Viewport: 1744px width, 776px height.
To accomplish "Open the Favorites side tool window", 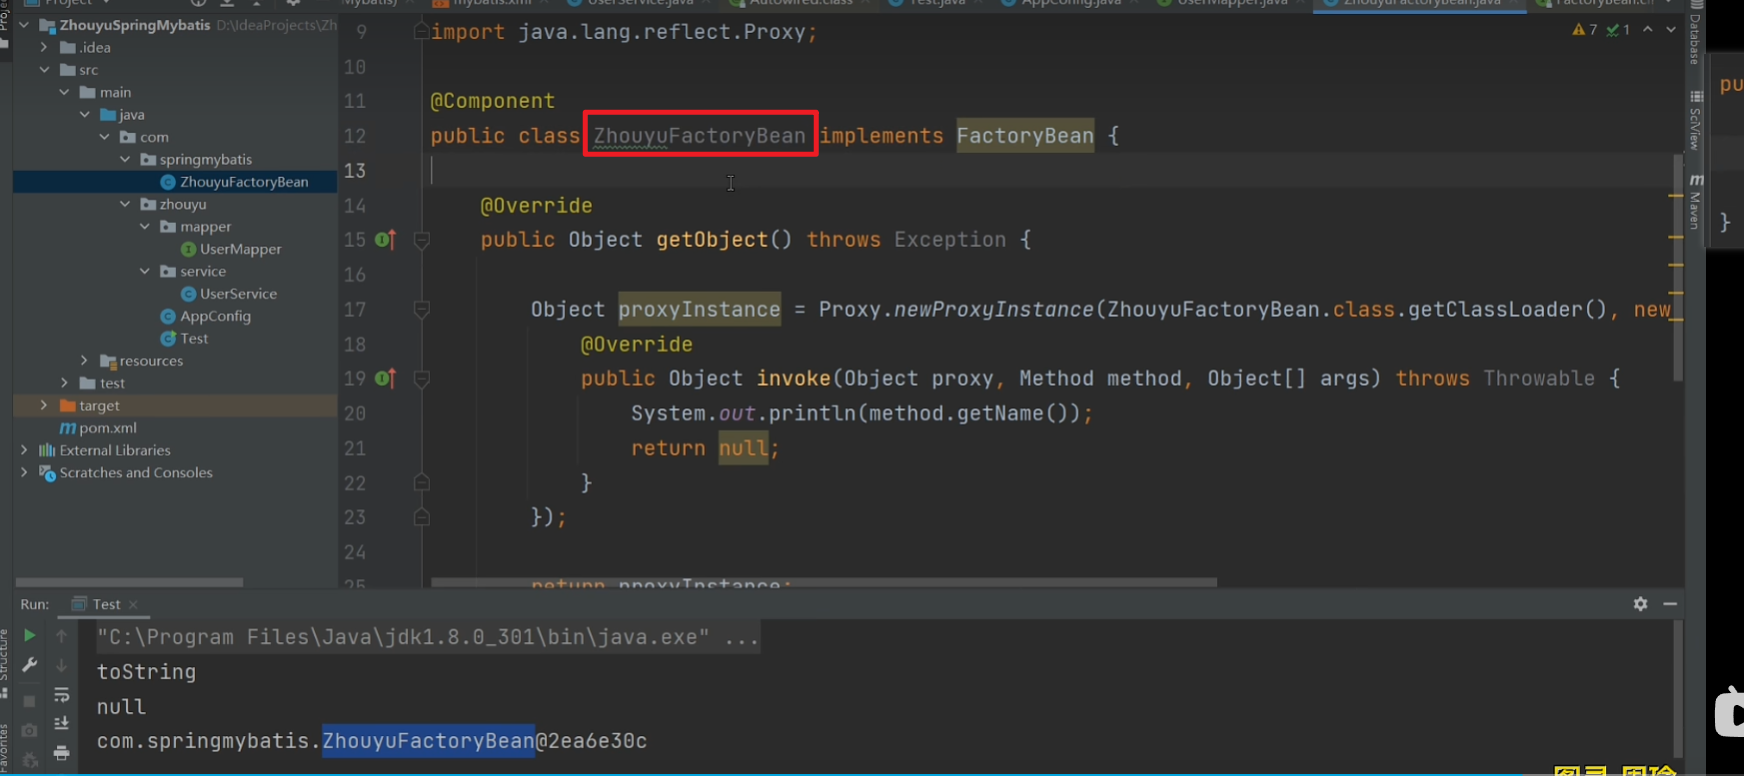I will click(4, 748).
